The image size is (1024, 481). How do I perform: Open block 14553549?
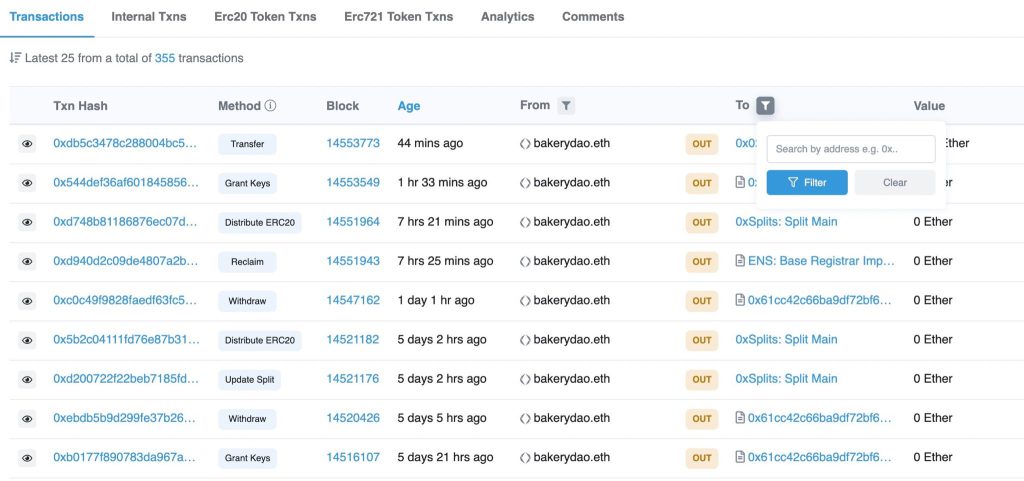click(x=353, y=183)
